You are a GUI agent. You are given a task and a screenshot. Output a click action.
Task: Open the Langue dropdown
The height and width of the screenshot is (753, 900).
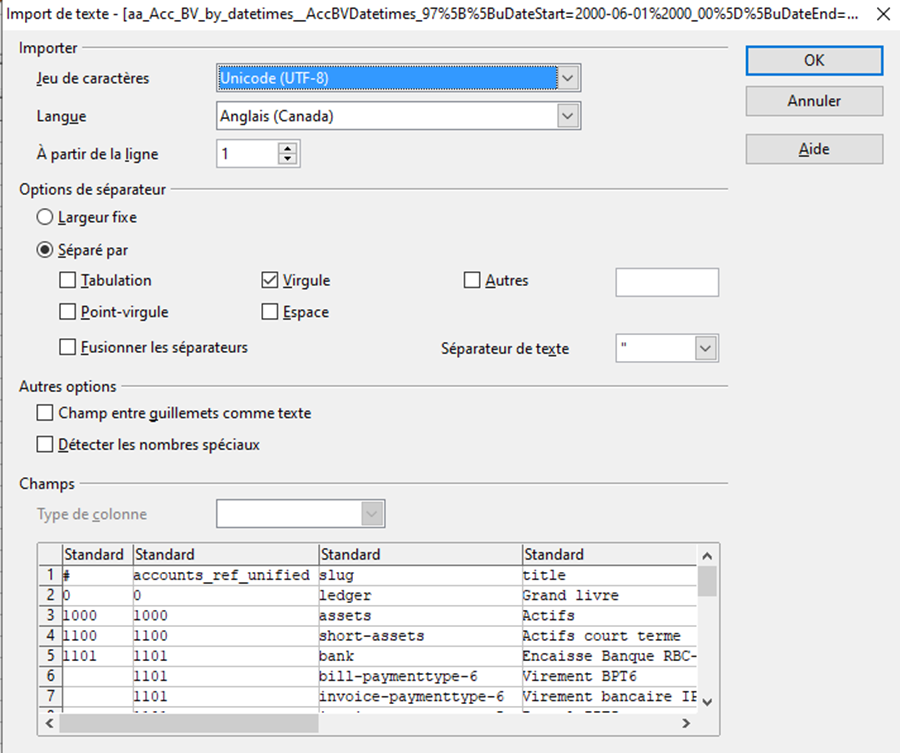coord(567,115)
